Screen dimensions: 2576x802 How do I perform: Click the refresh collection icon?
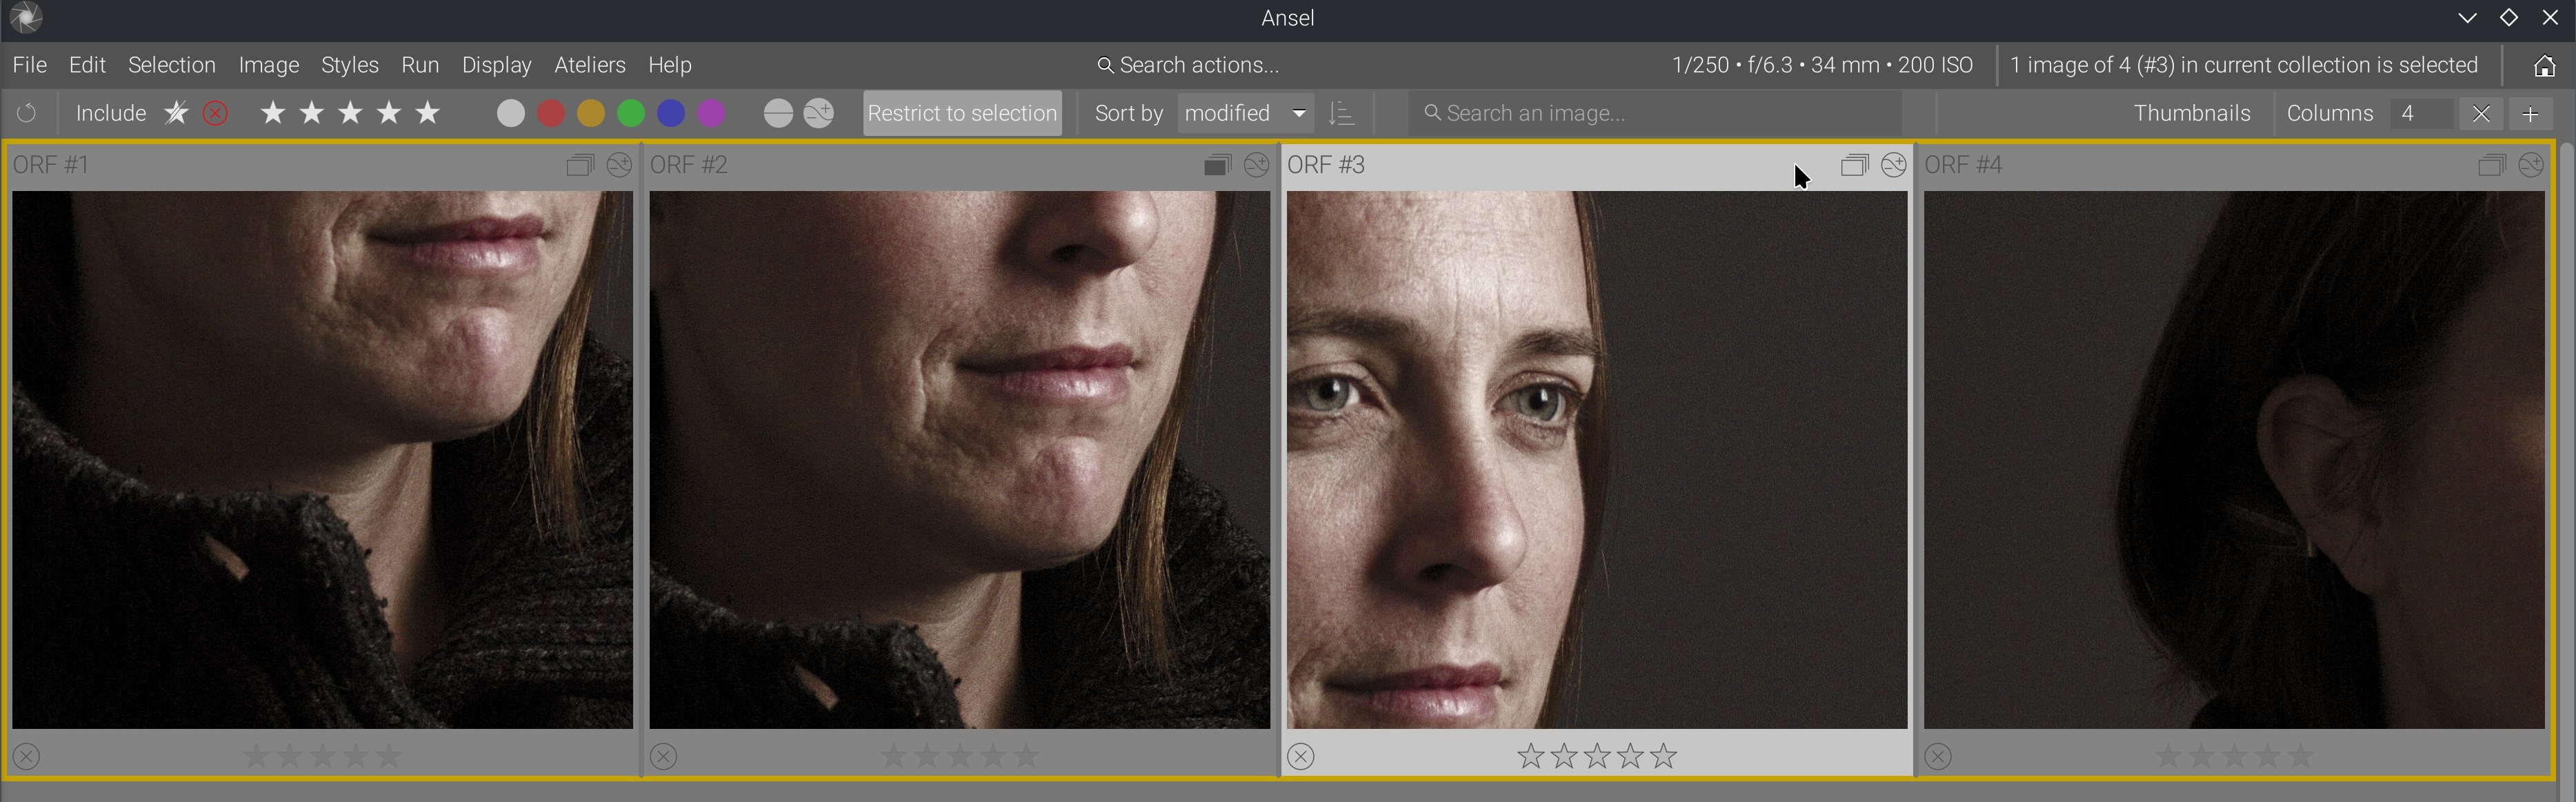27,114
